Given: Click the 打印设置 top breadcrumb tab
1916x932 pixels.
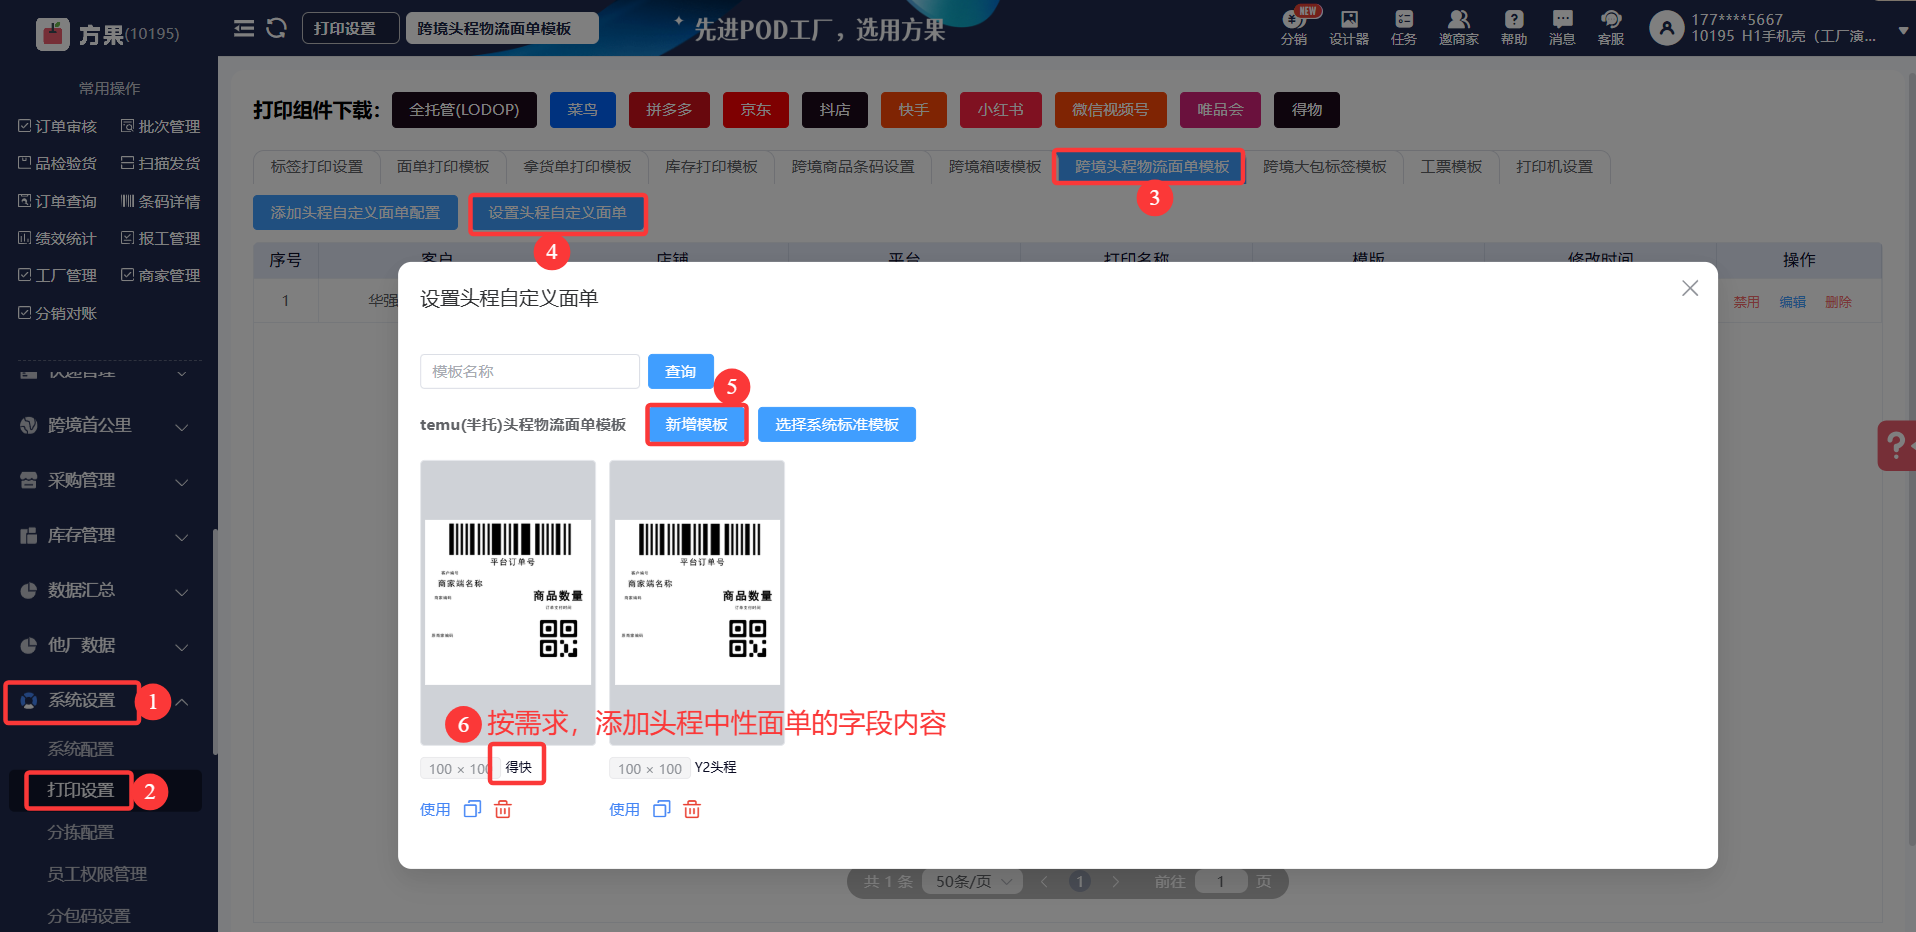Looking at the screenshot, I should (351, 28).
